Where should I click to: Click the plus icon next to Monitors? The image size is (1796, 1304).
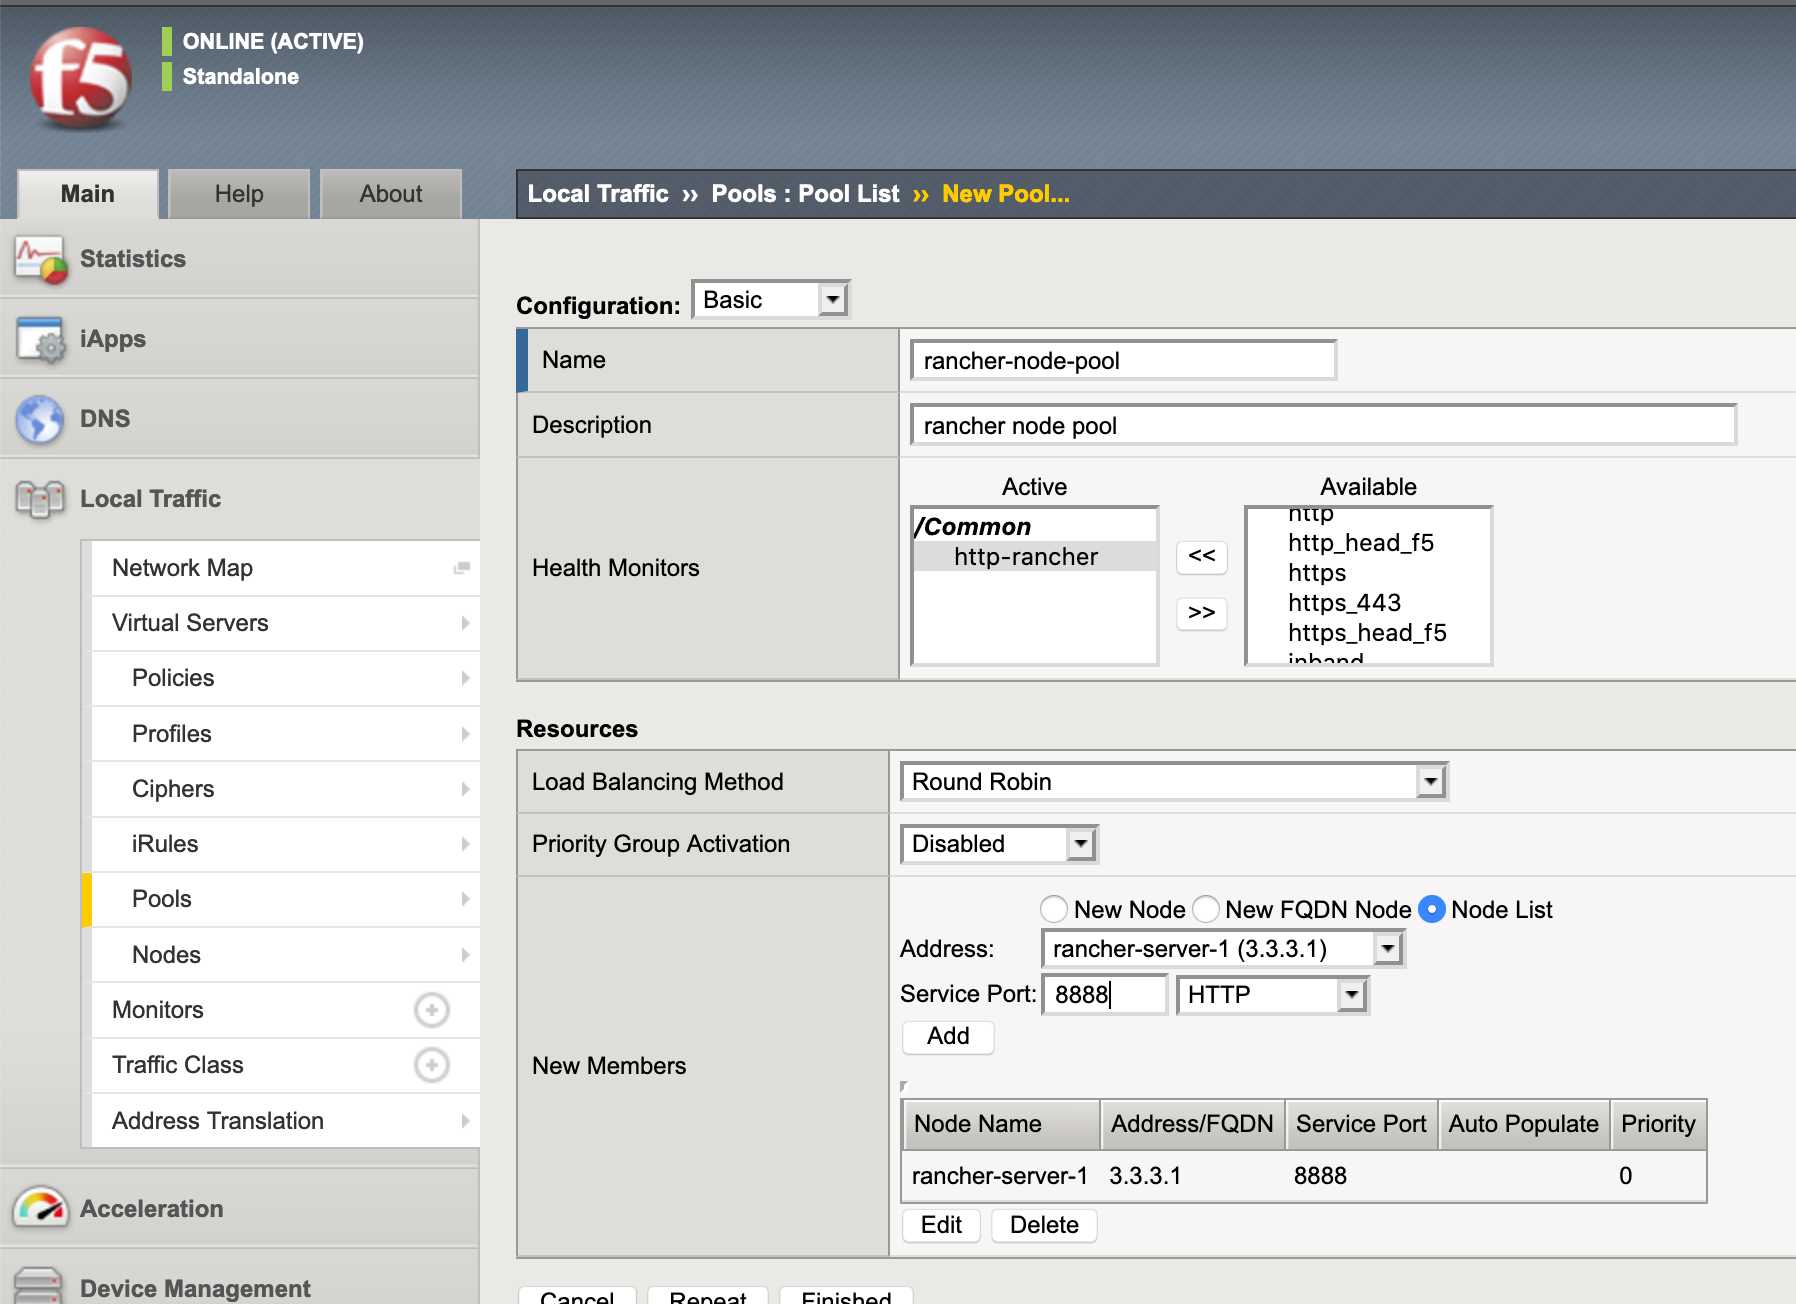431,1010
